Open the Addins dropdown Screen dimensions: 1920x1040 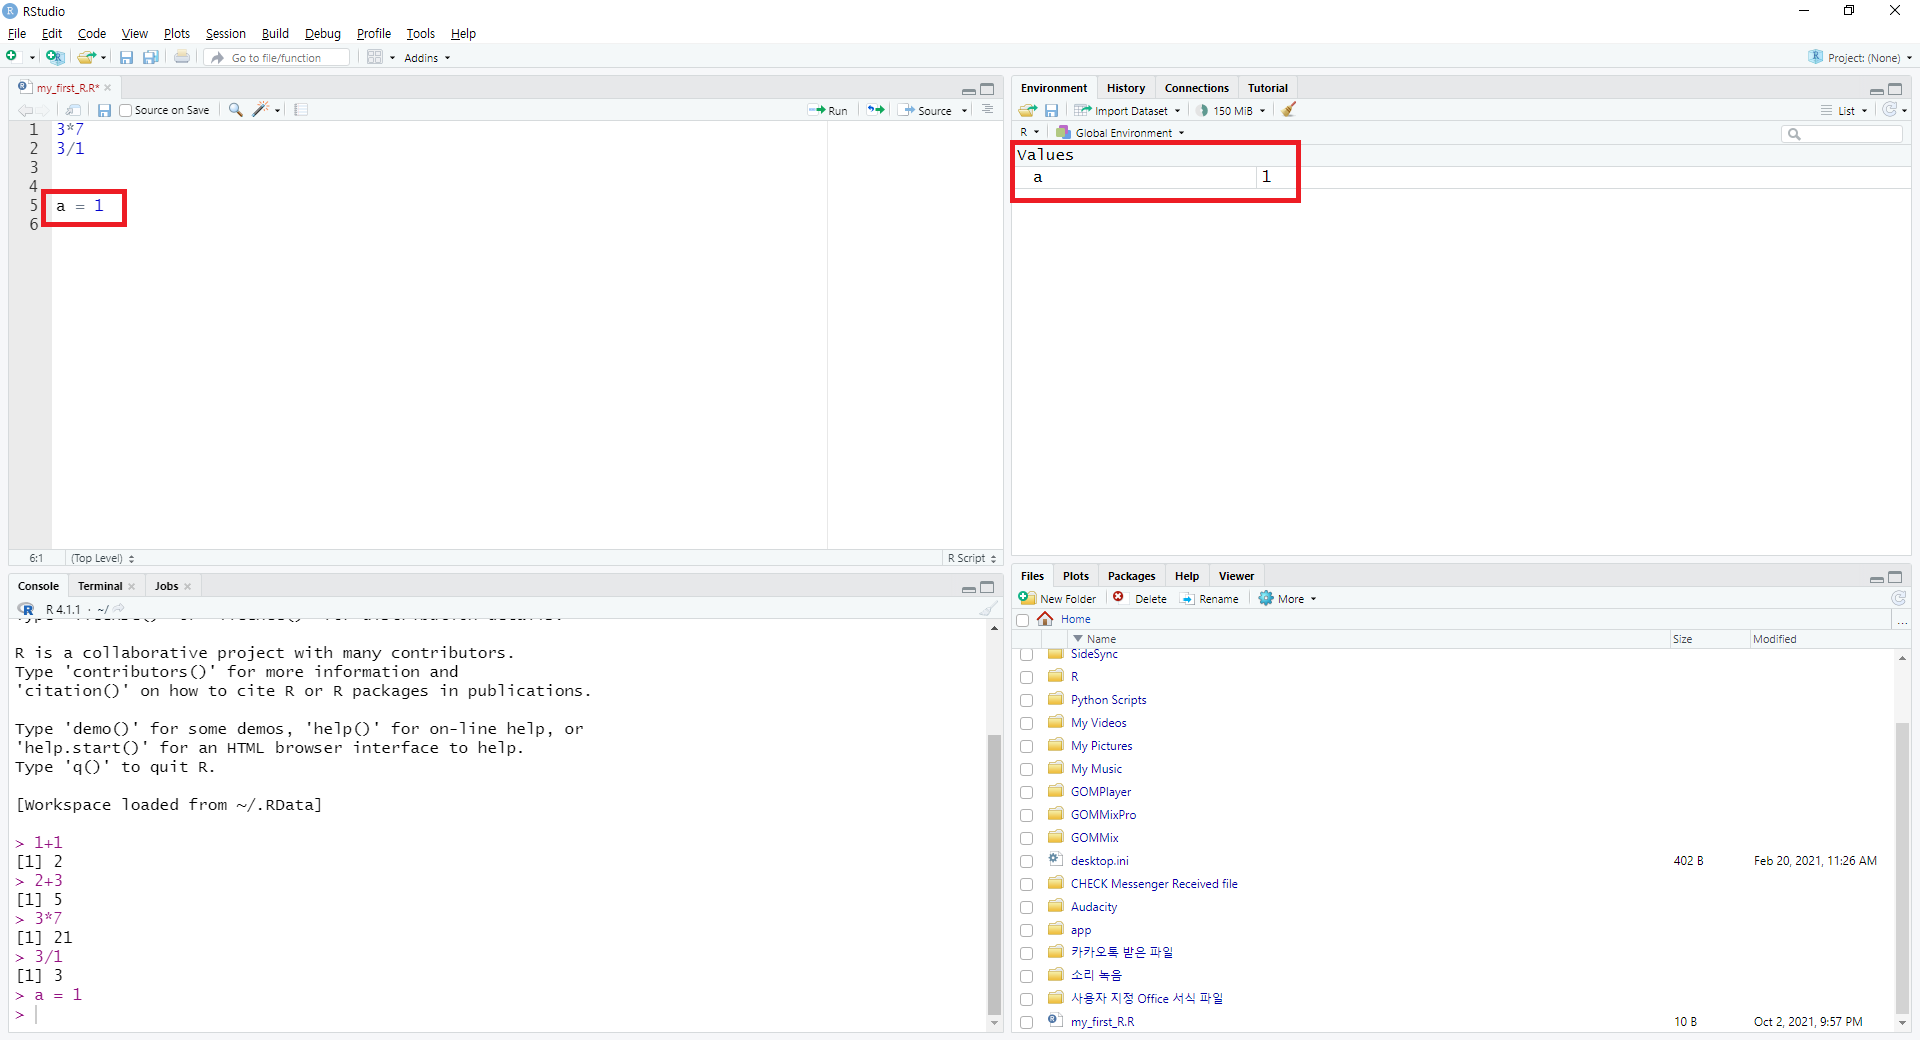427,58
